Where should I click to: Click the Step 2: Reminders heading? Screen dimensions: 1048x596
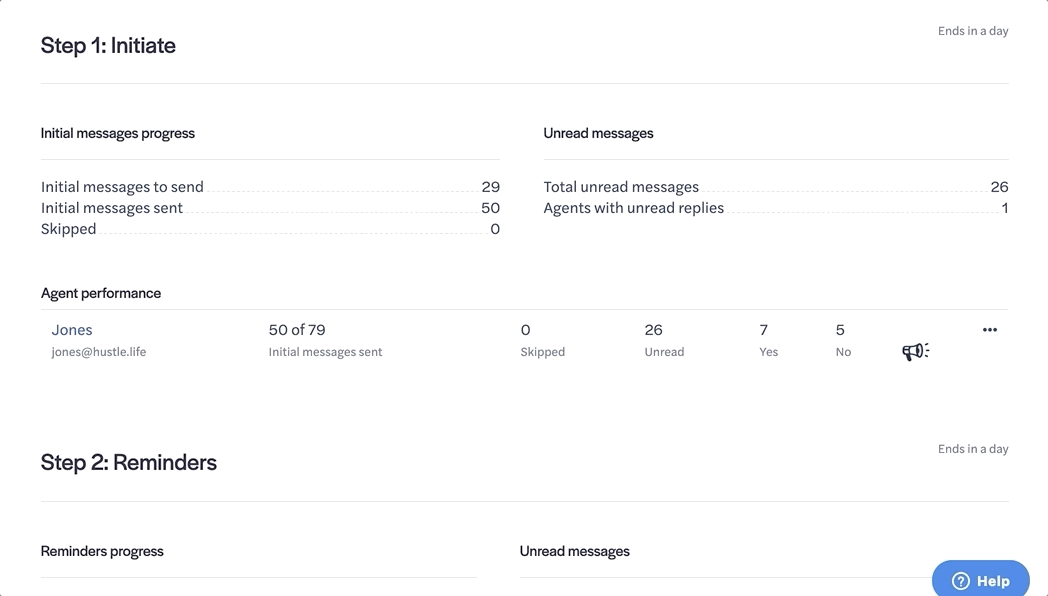[129, 463]
